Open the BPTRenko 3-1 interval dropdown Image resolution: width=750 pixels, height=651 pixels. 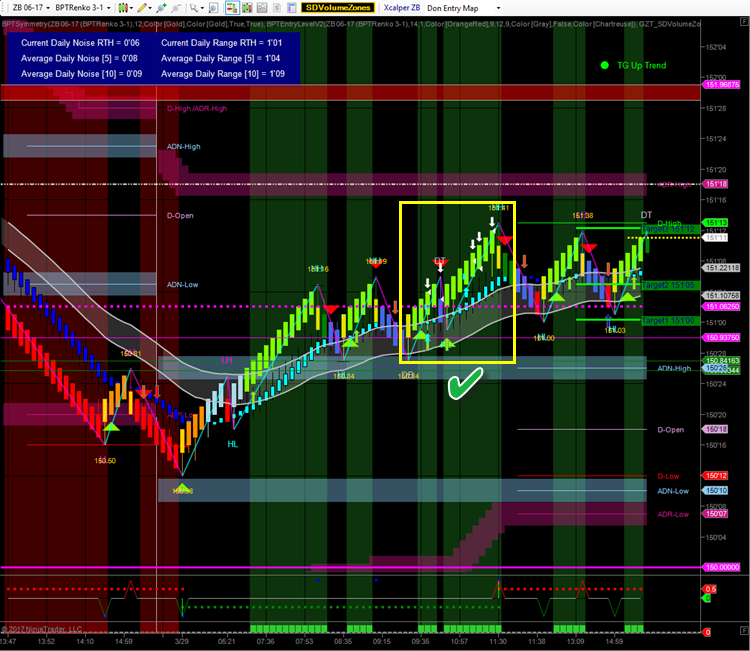pos(82,8)
